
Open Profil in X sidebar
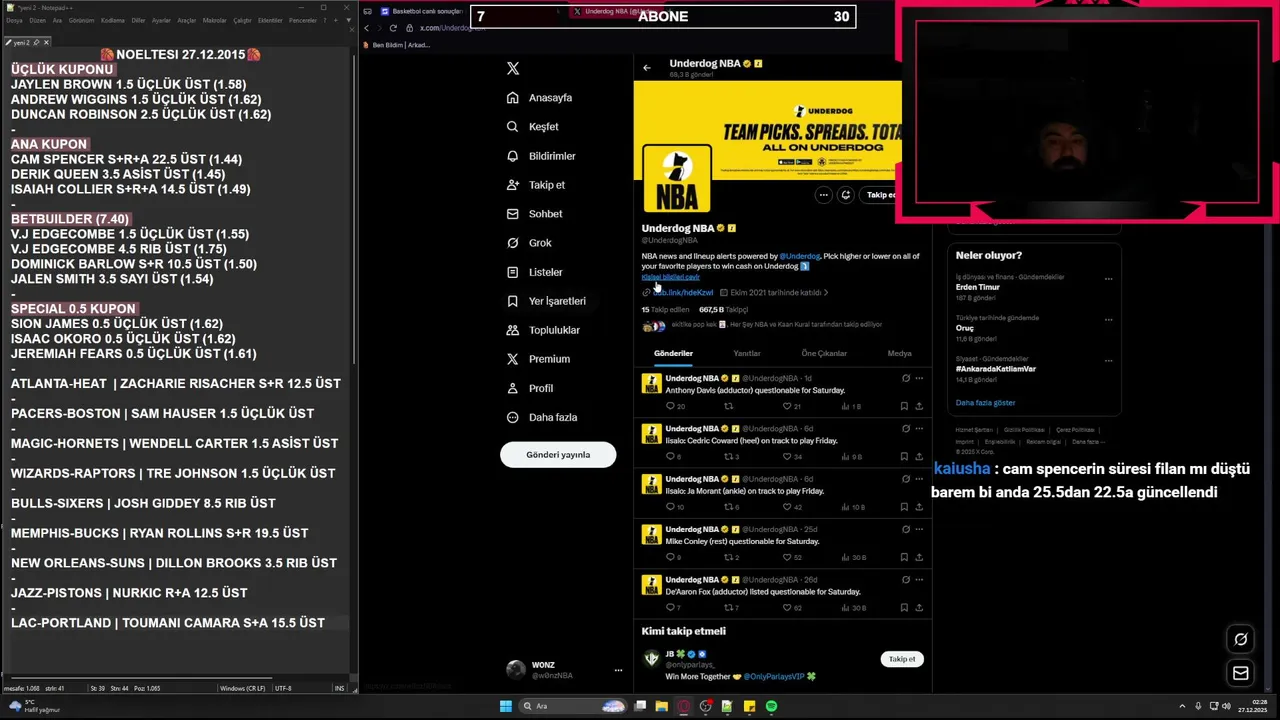coord(530,388)
